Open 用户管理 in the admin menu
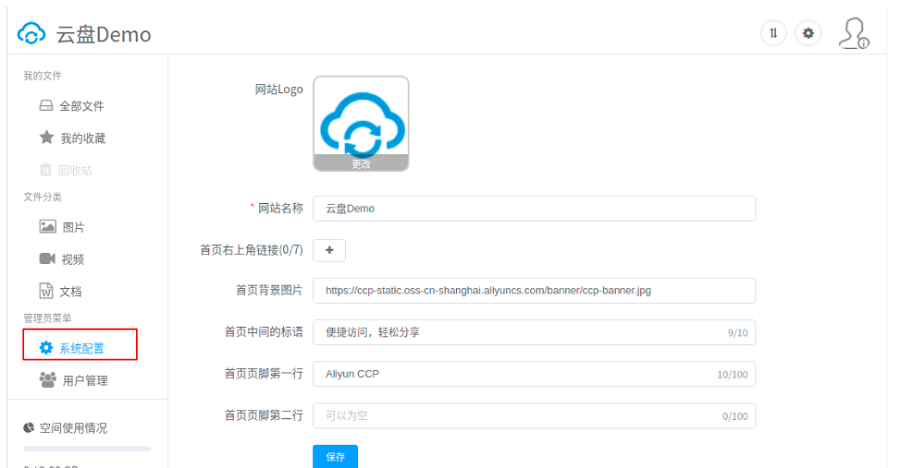Viewport: 900px width, 468px height. [84, 380]
